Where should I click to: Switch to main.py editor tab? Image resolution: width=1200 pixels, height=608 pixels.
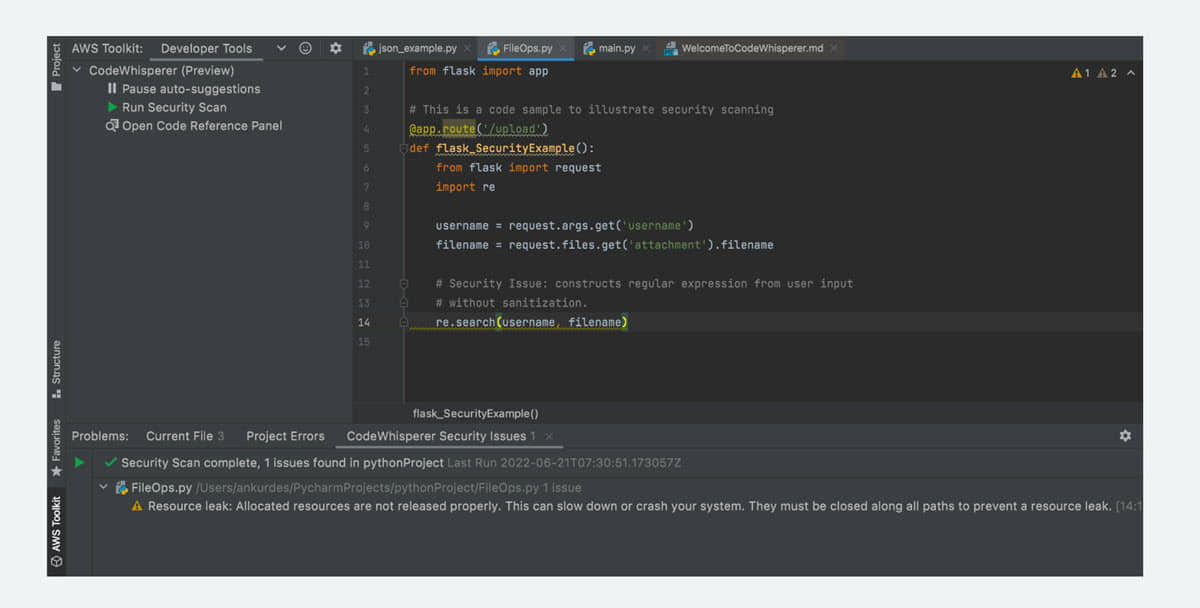pos(617,48)
